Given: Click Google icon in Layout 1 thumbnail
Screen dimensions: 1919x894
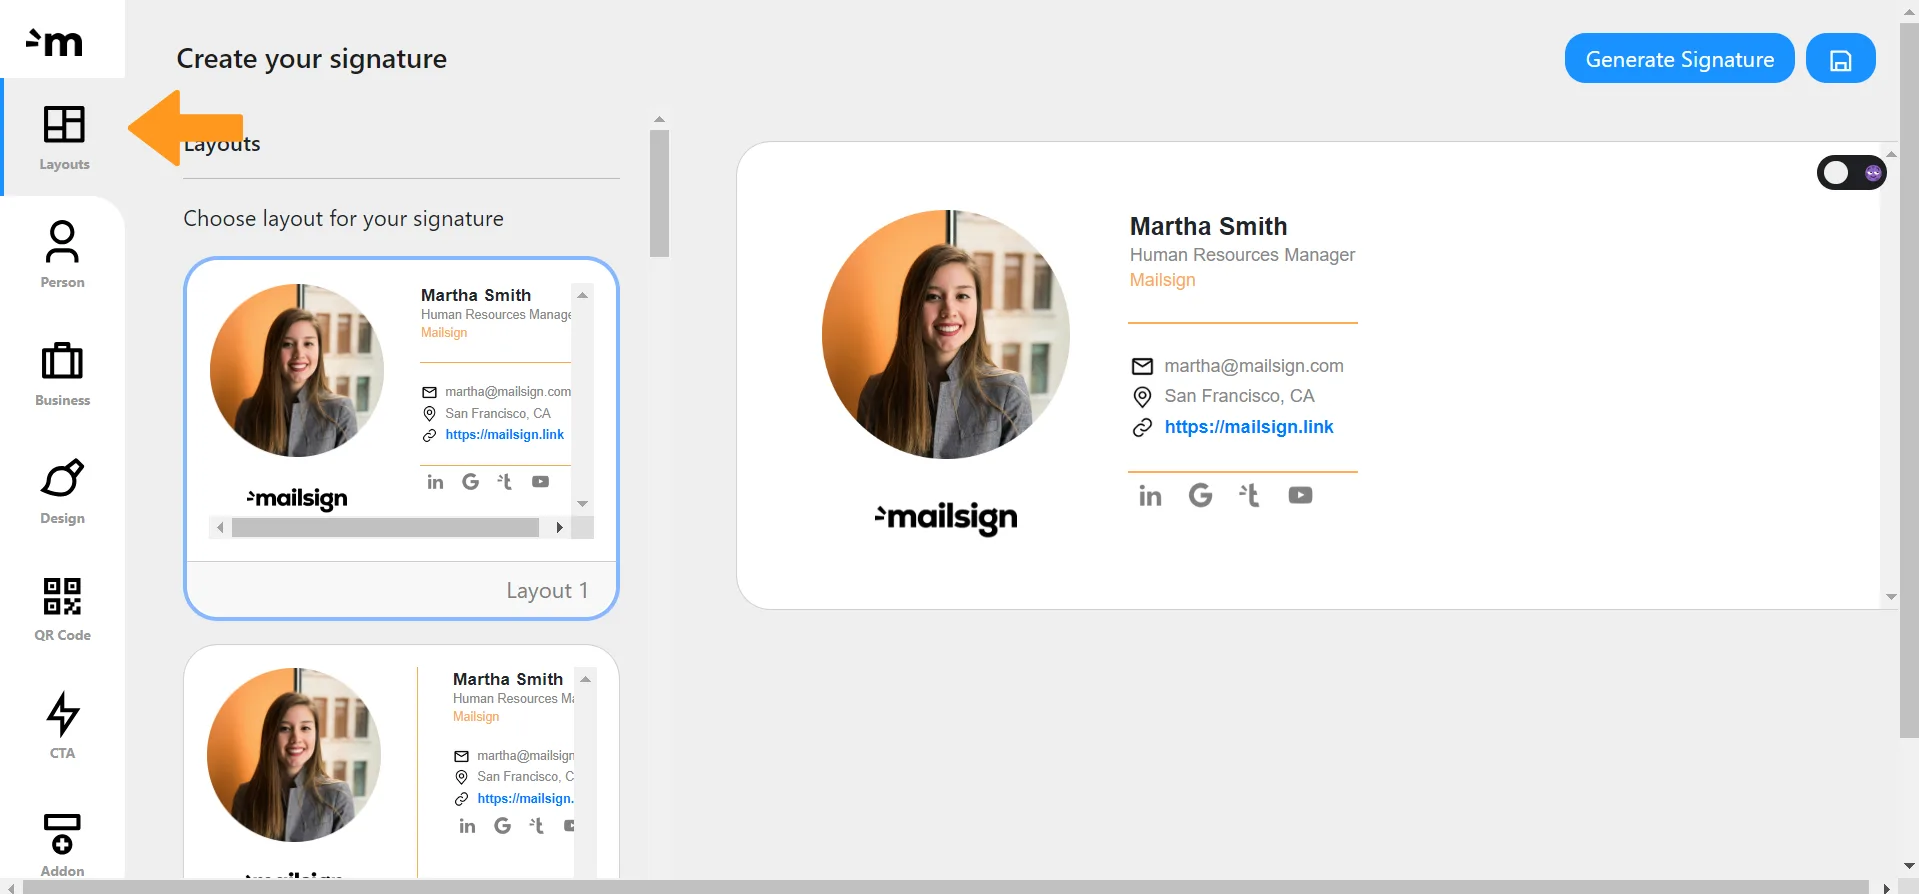Looking at the screenshot, I should pyautogui.click(x=470, y=482).
